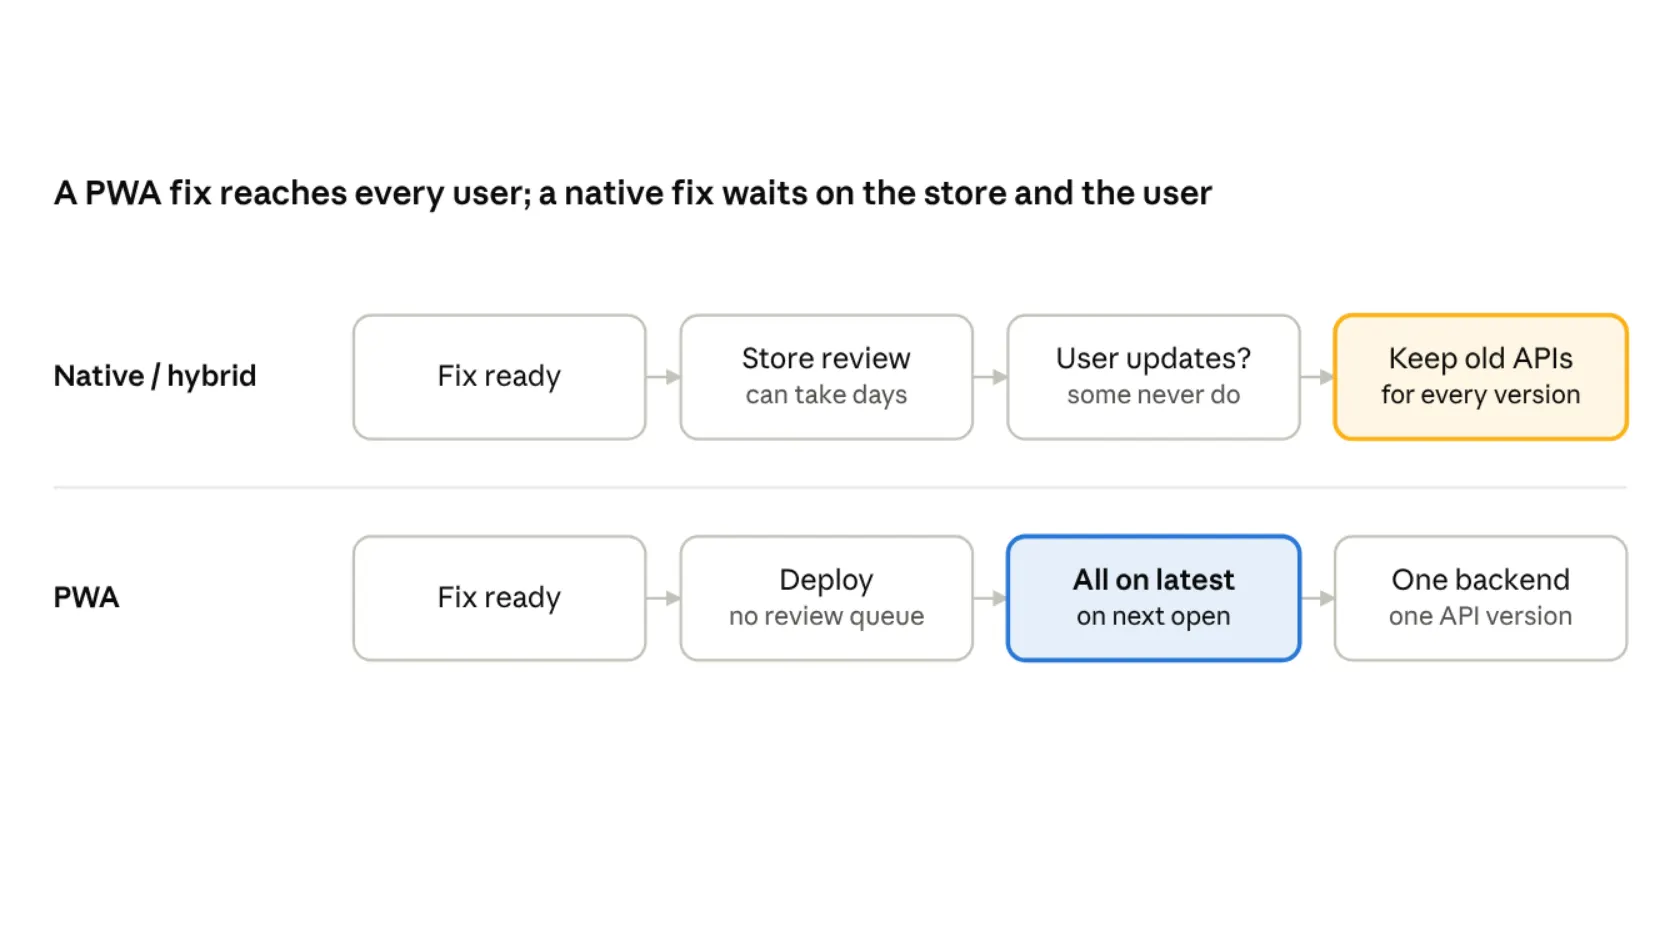The image size is (1680, 944).
Task: Click the slide title about PWA fix
Action: [633, 193]
